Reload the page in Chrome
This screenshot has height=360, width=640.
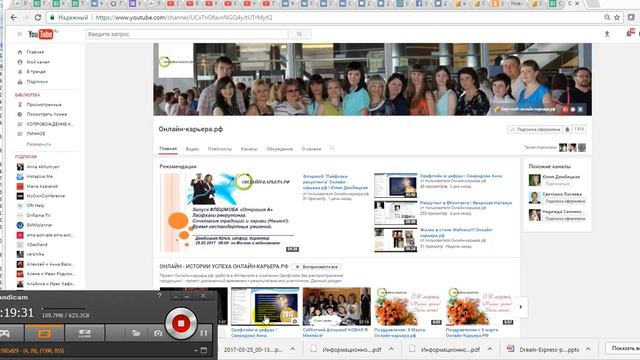(x=38, y=18)
